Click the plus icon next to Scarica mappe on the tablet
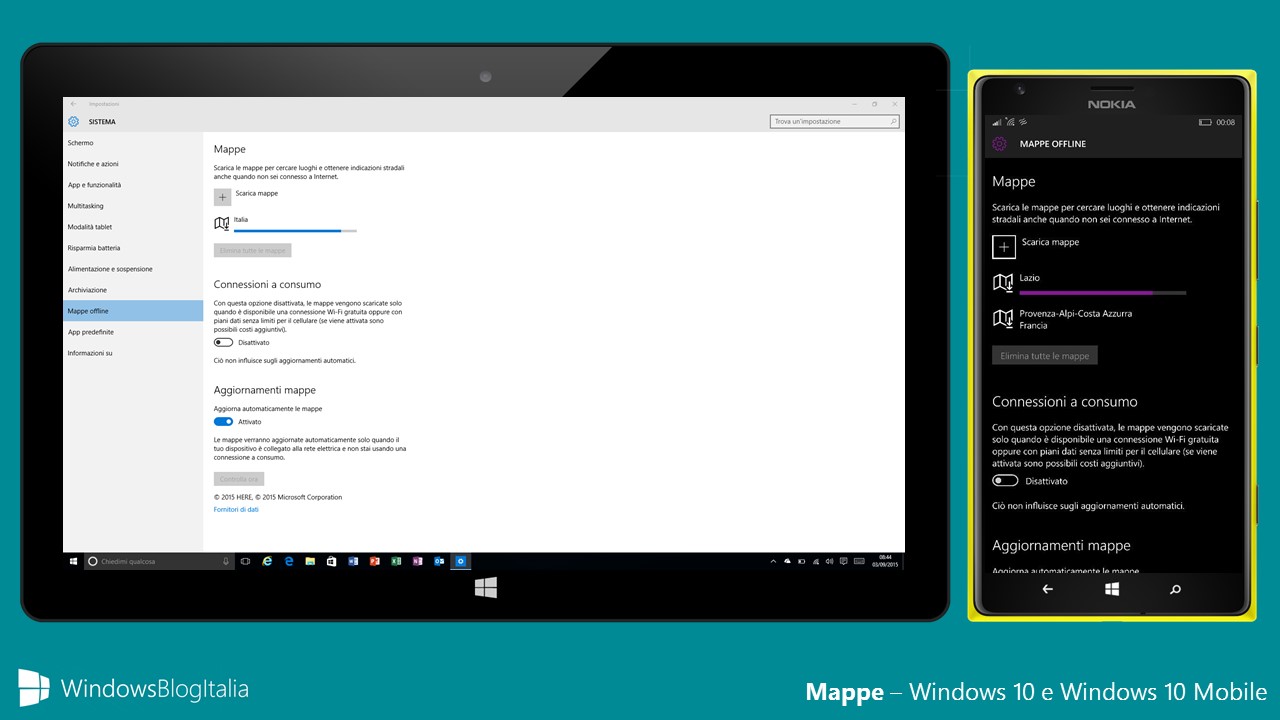 click(222, 197)
